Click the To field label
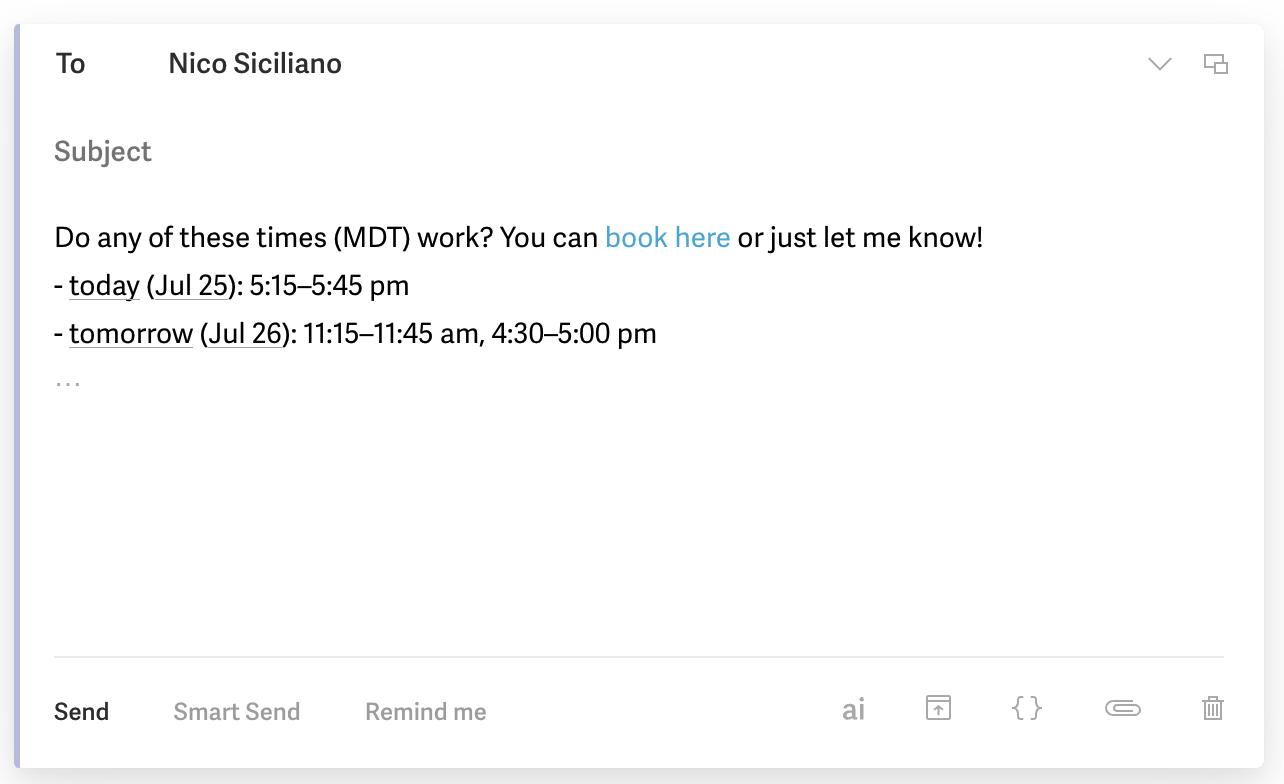 click(x=71, y=64)
